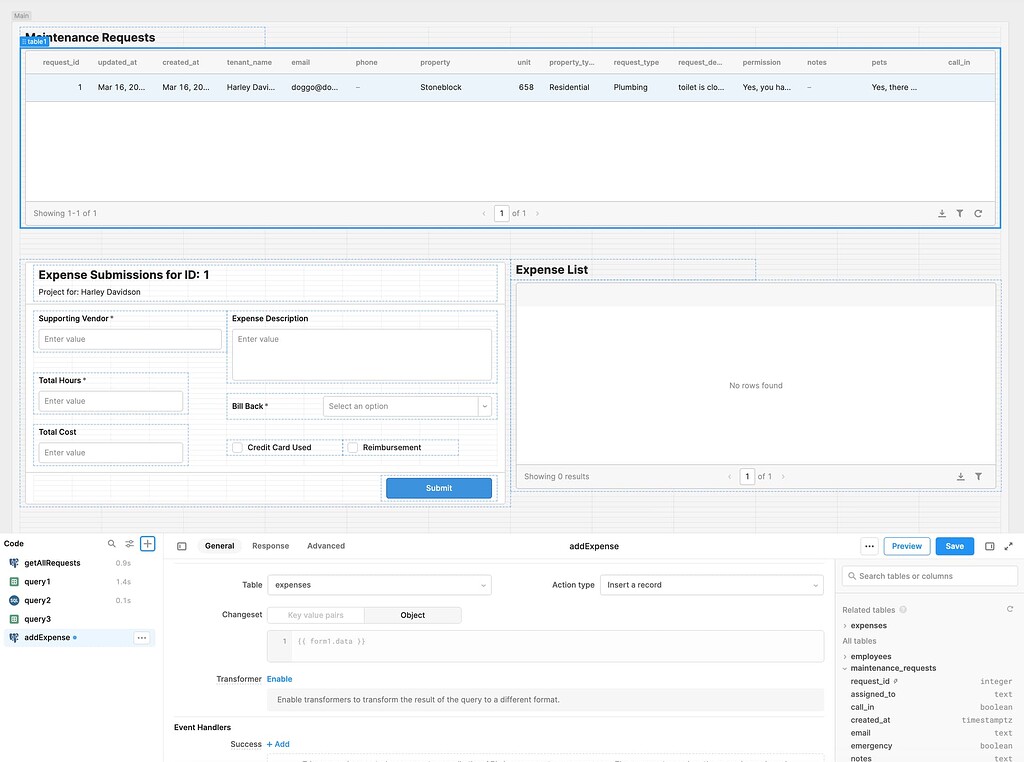The image size is (1024, 762).
Task: Check the Credit Card Used checkbox
Action: (237, 447)
